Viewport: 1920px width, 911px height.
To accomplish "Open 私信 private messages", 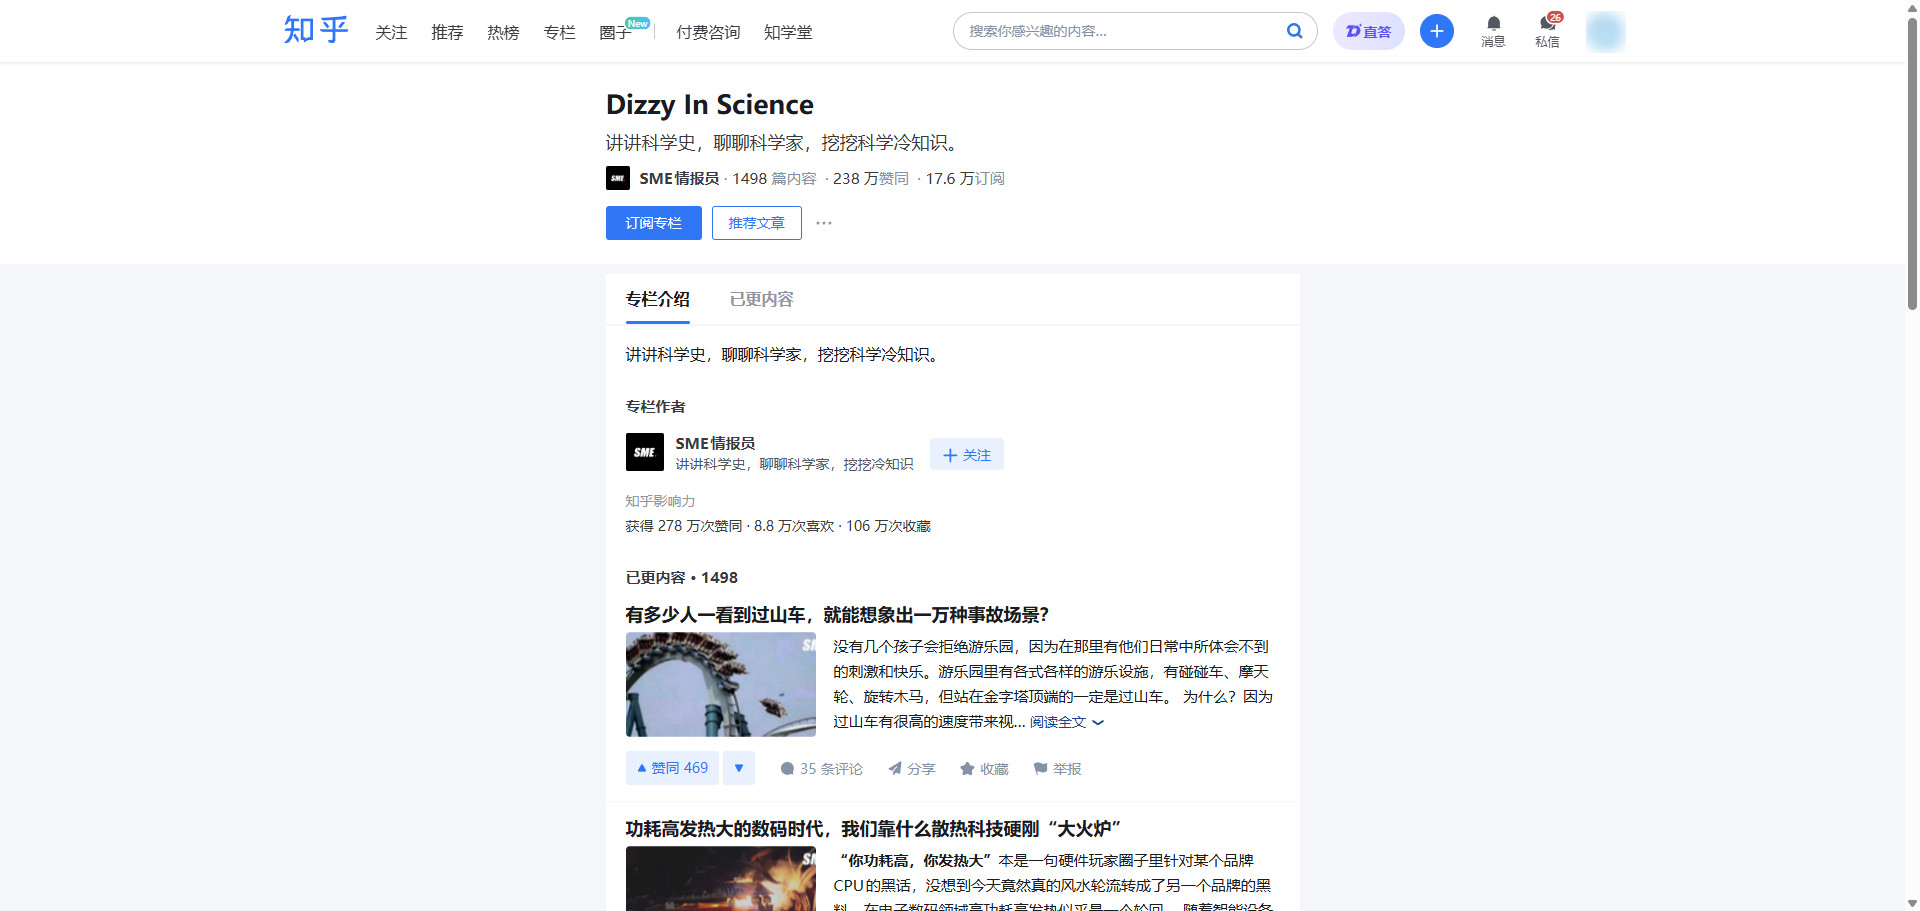I will click(x=1547, y=31).
